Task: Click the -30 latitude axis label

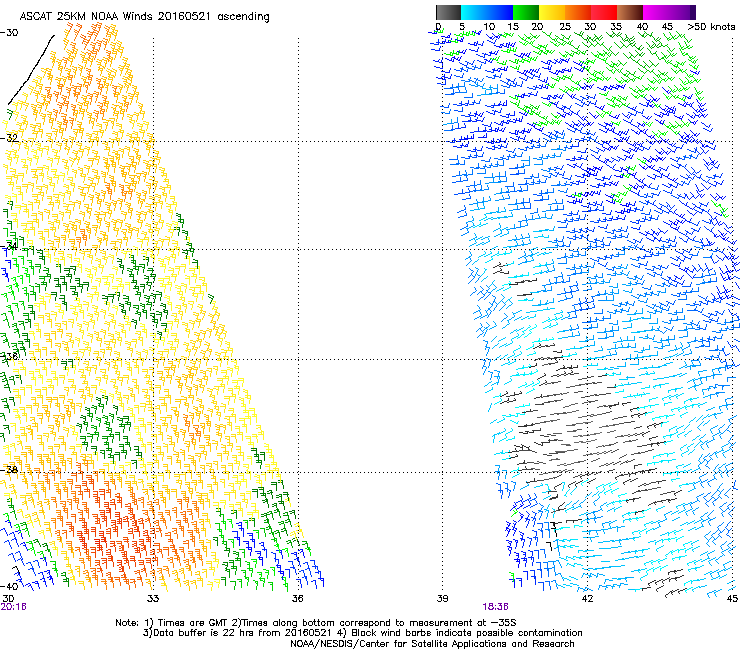Action: click(x=9, y=33)
